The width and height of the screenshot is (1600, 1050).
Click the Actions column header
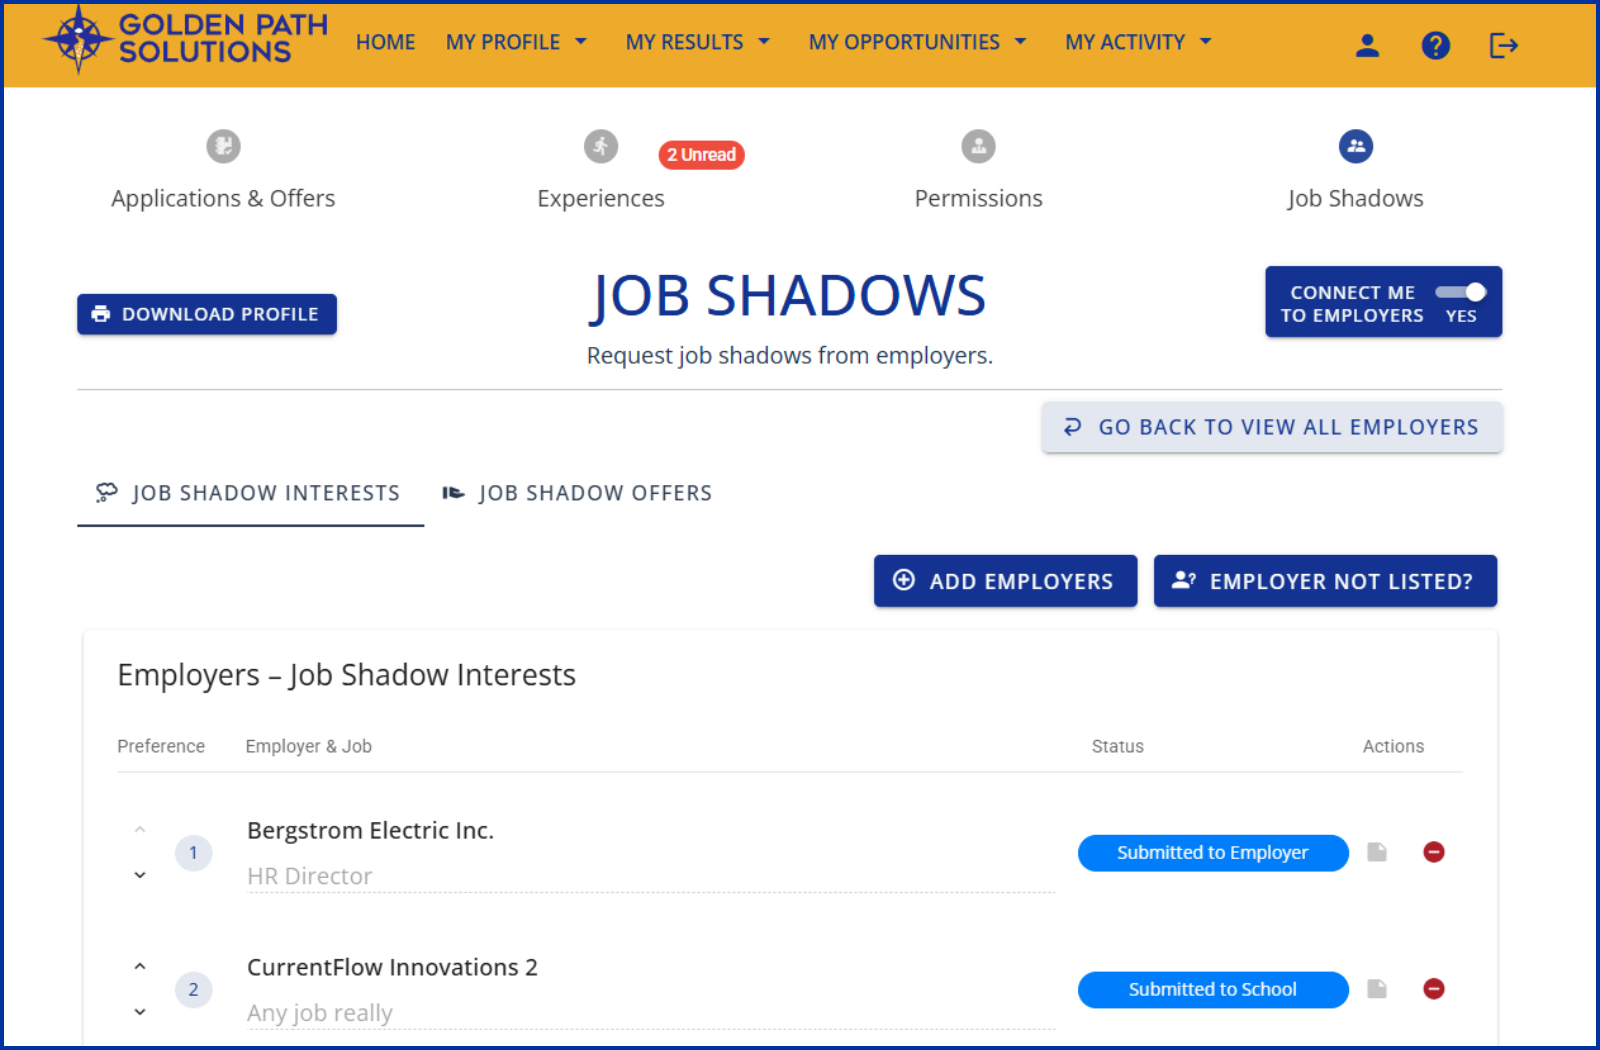(1393, 746)
